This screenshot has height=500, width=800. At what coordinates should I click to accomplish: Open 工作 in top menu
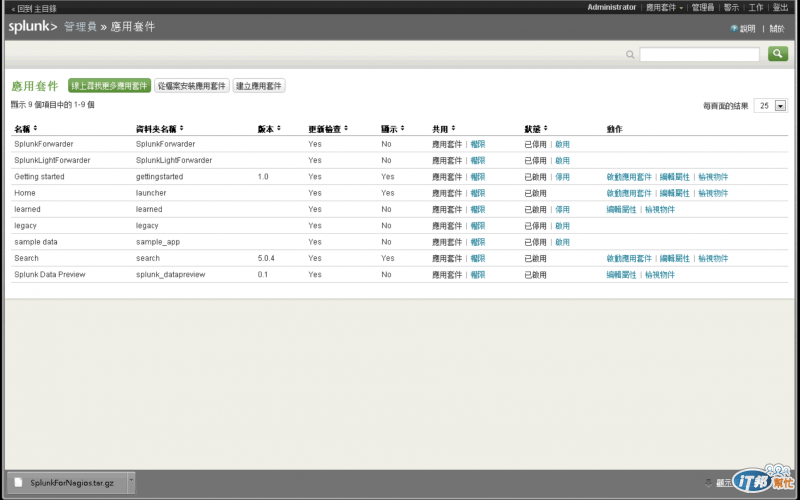(x=756, y=7)
